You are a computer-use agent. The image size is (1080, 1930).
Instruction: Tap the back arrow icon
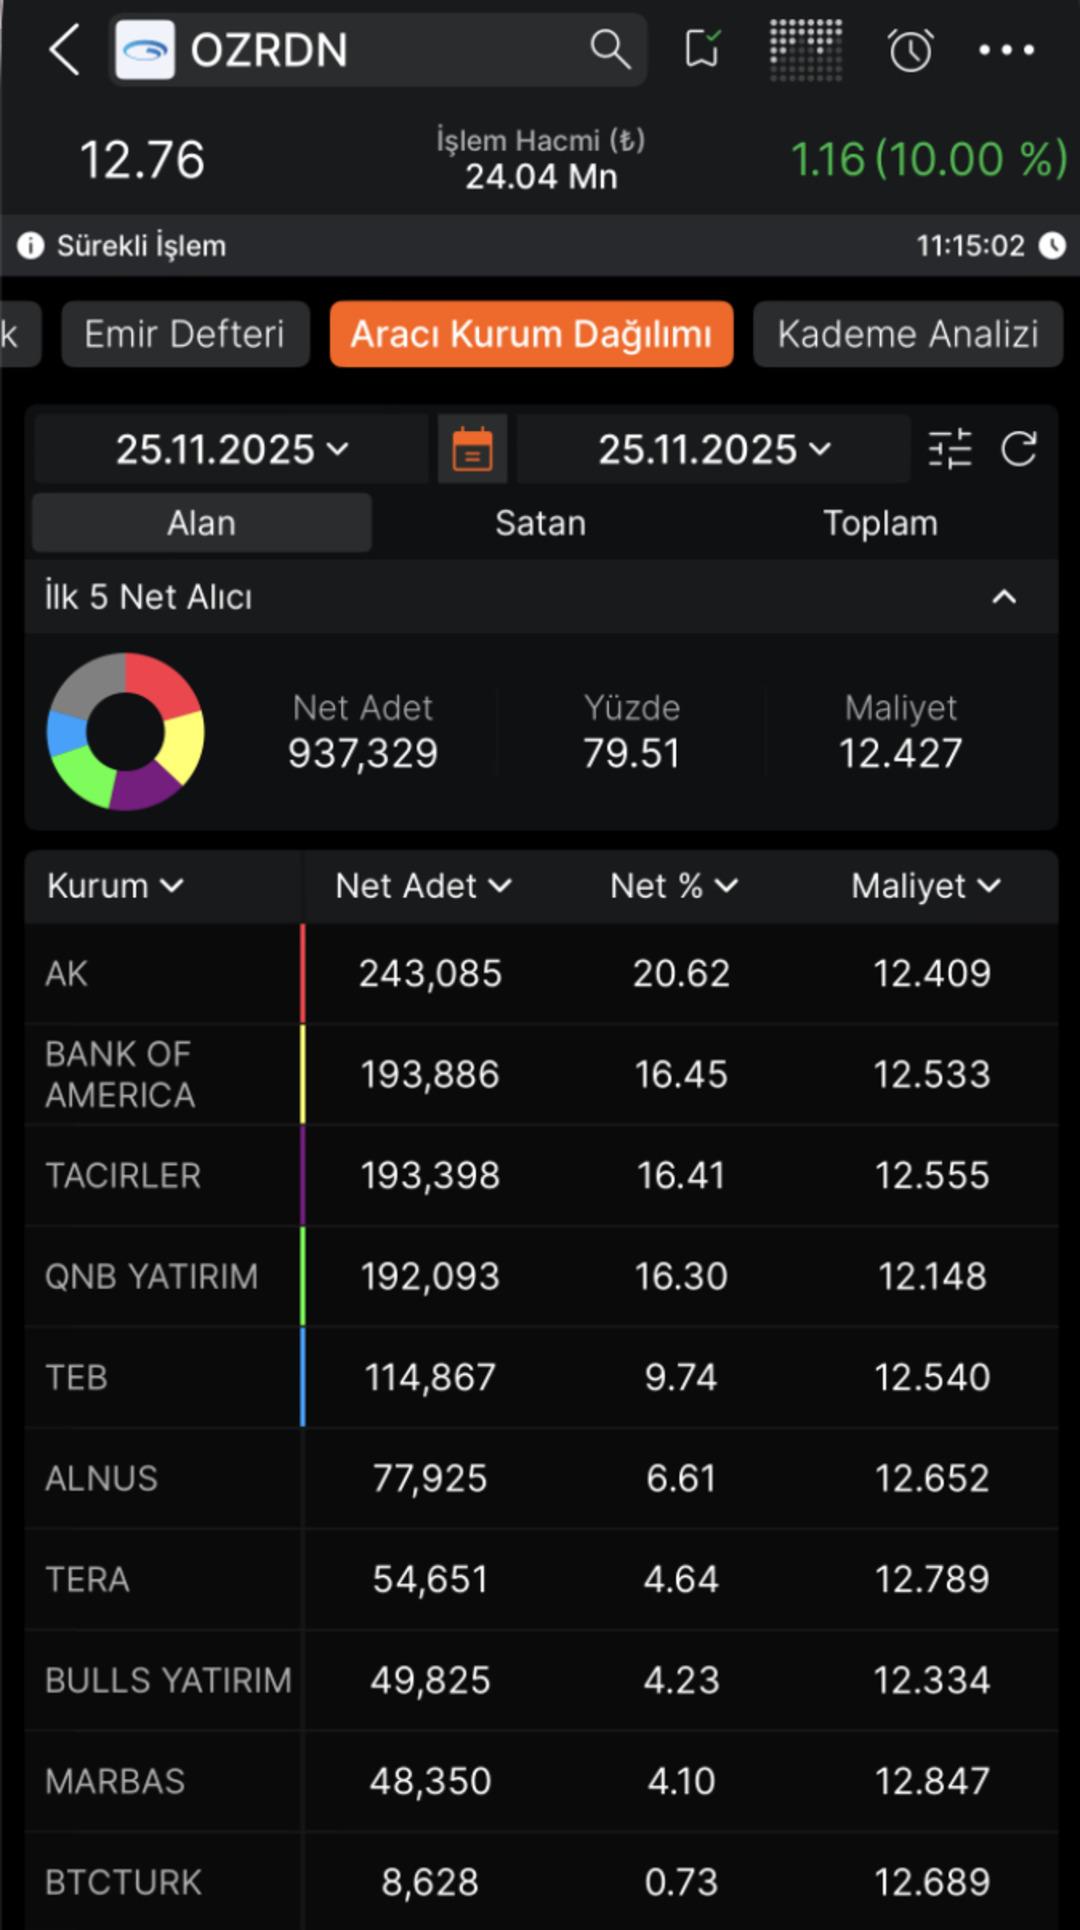click(64, 50)
